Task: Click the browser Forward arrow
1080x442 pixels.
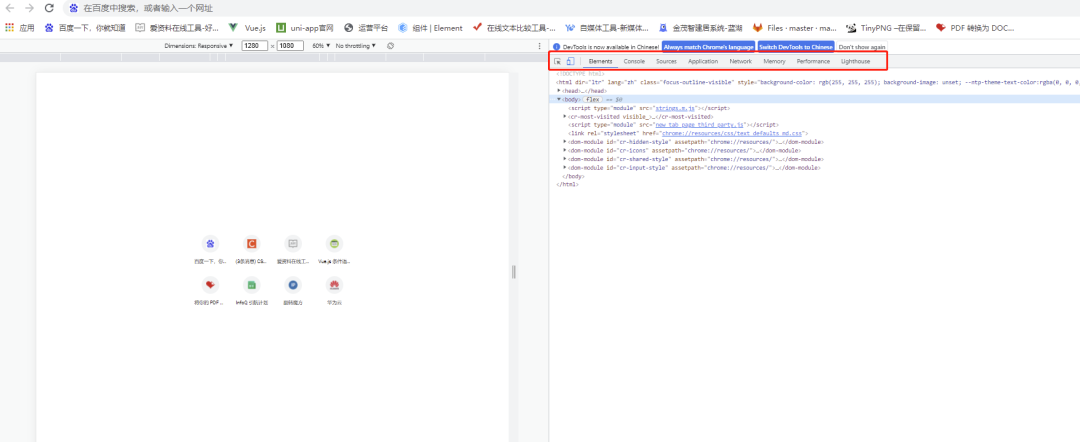Action: pos(29,8)
